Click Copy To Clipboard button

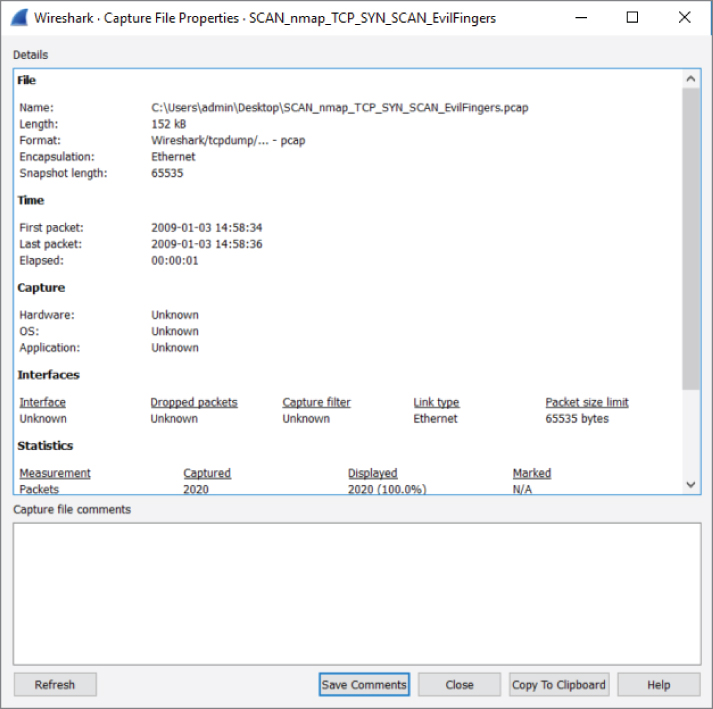click(559, 684)
